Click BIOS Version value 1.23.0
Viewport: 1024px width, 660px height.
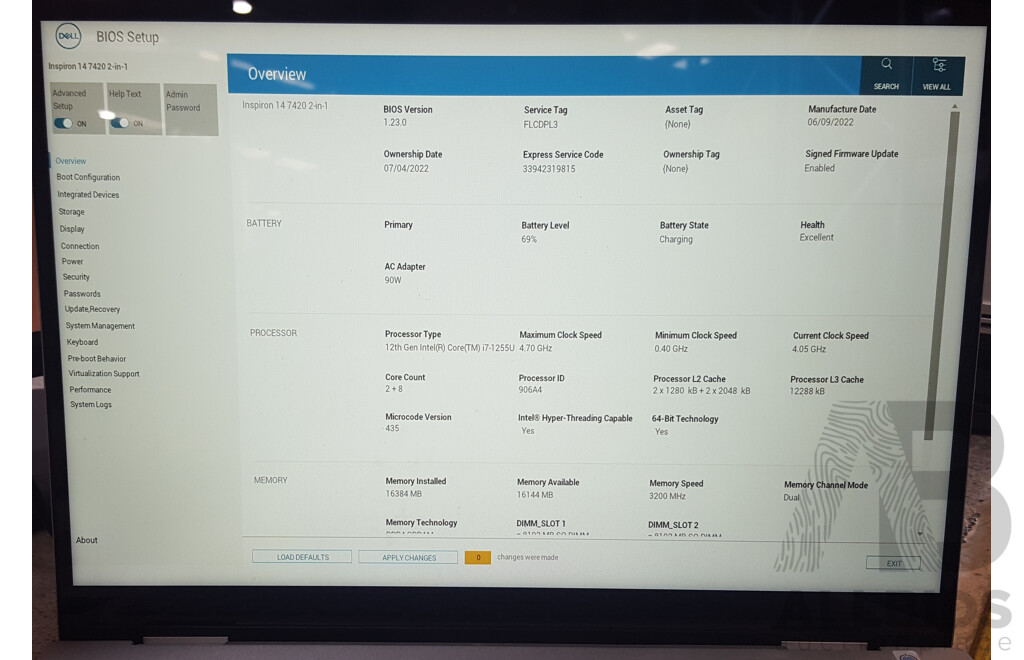pyautogui.click(x=395, y=122)
